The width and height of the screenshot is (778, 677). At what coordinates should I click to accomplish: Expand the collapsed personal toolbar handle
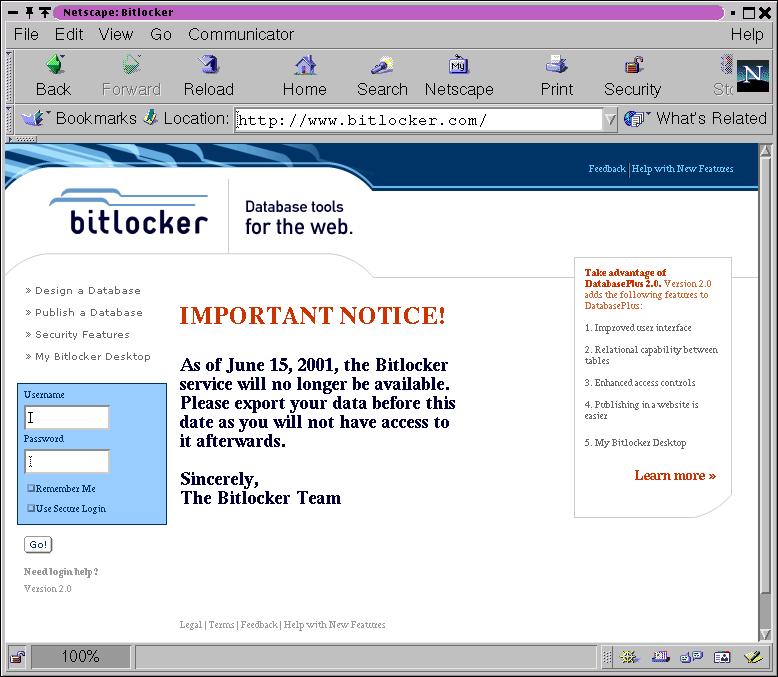click(22, 139)
